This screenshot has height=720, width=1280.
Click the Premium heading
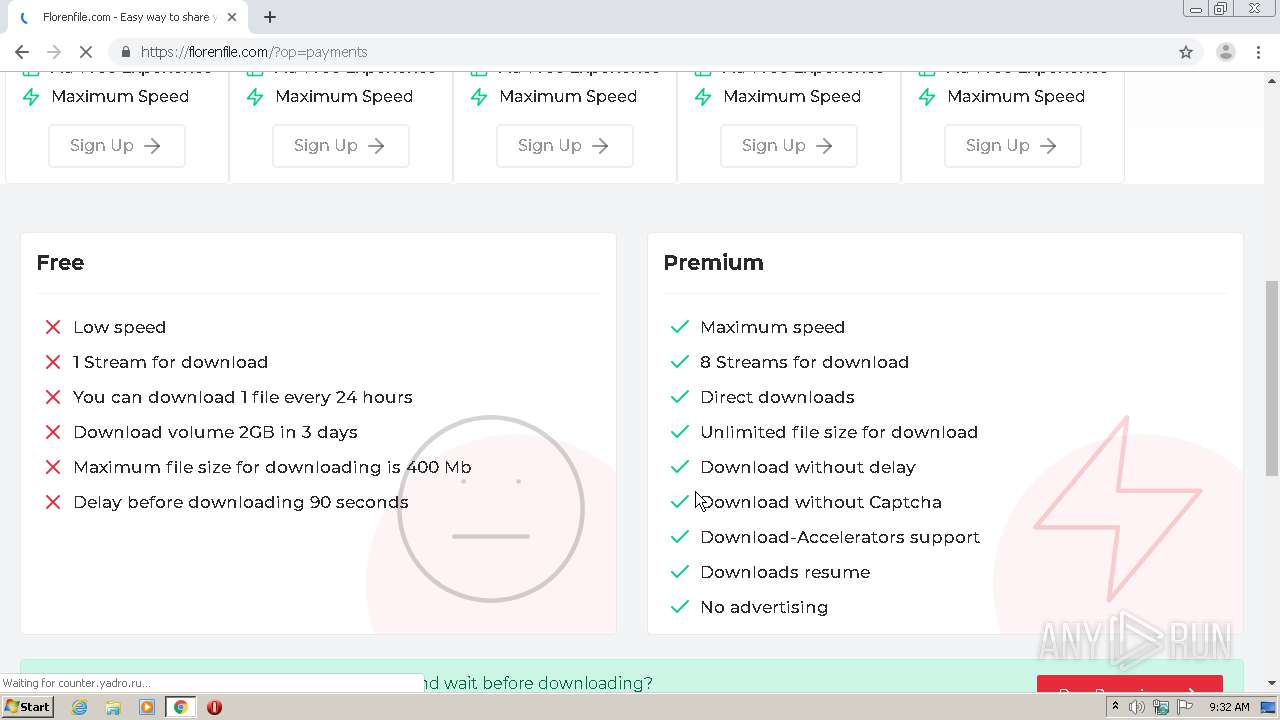[x=713, y=262]
